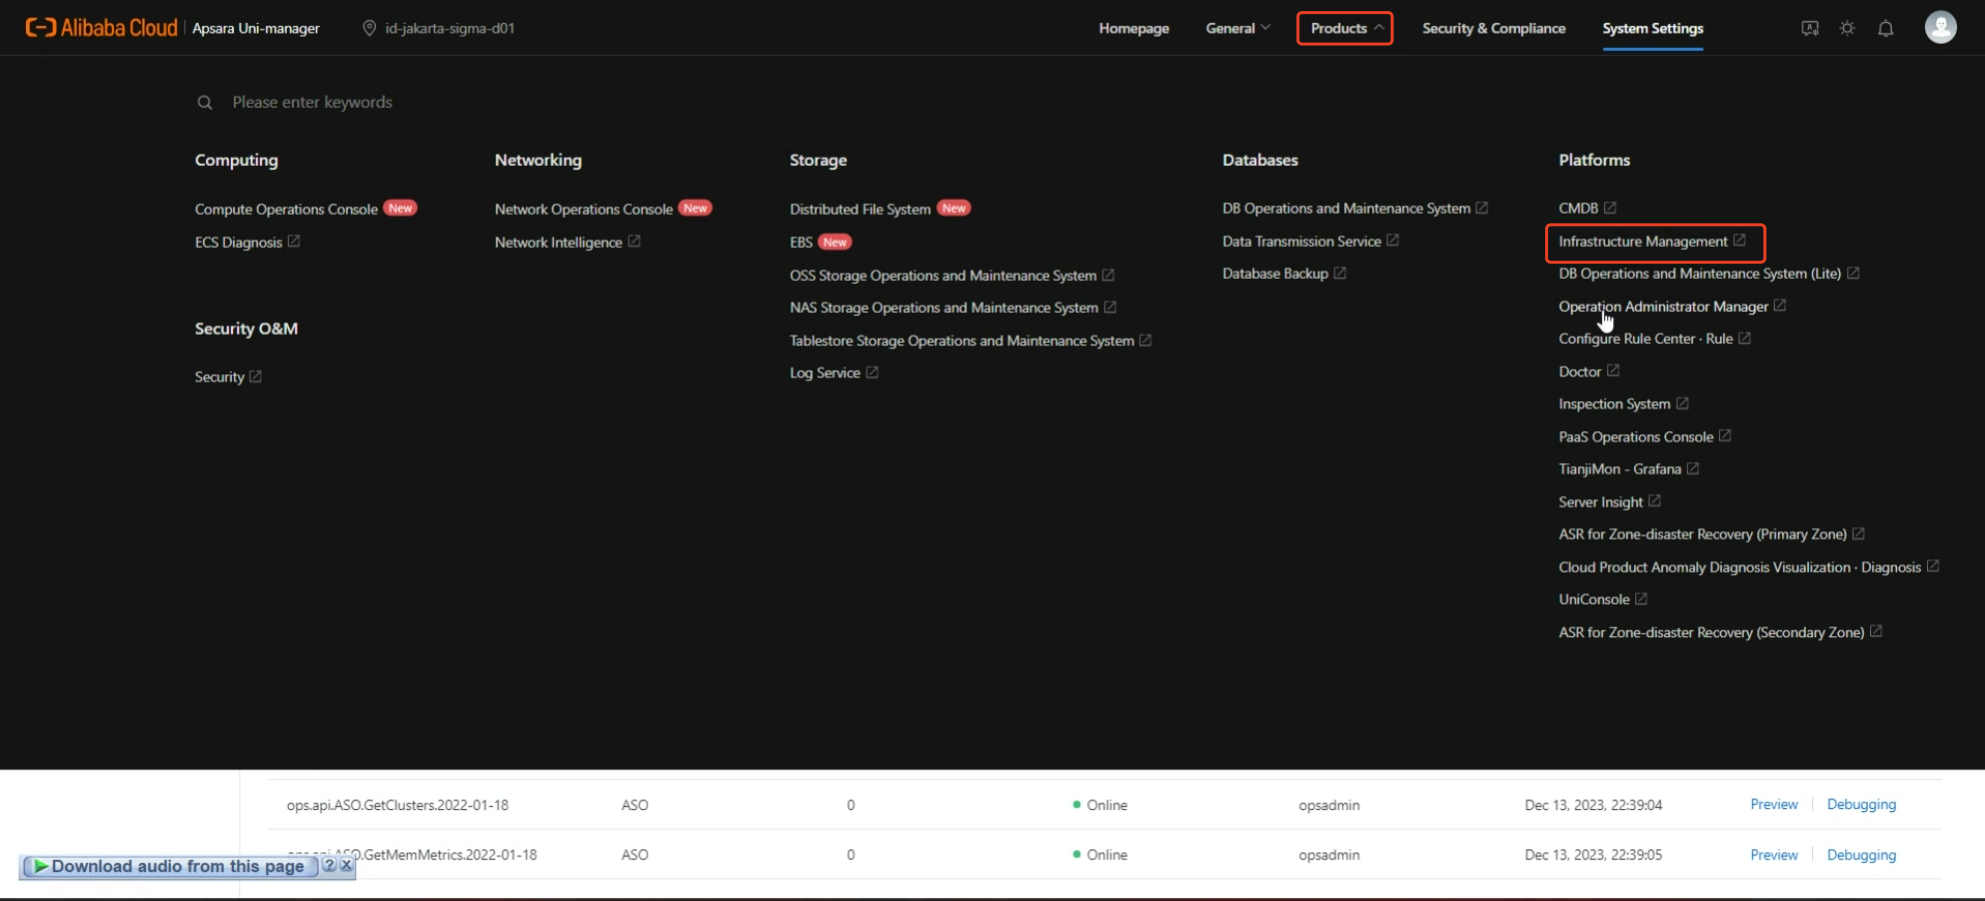The width and height of the screenshot is (1985, 901).
Task: Select ops.api.ASO.GetClusters.2022-01-18 cell
Action: tap(397, 805)
